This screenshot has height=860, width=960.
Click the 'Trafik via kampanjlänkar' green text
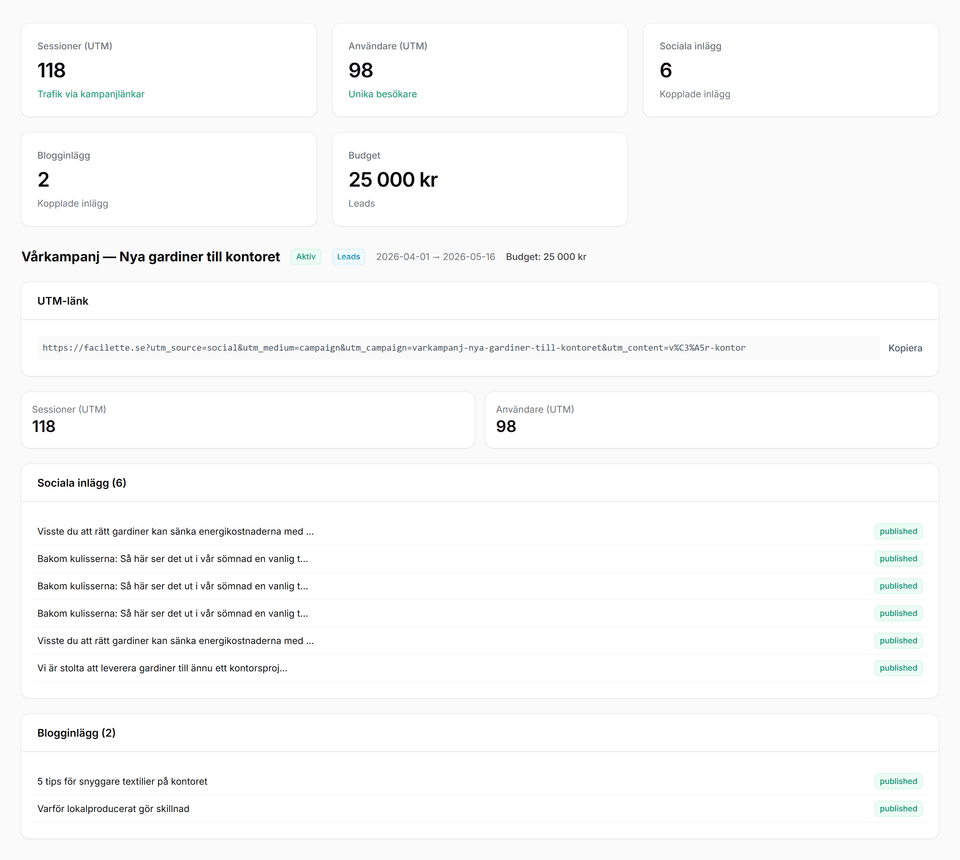91,94
